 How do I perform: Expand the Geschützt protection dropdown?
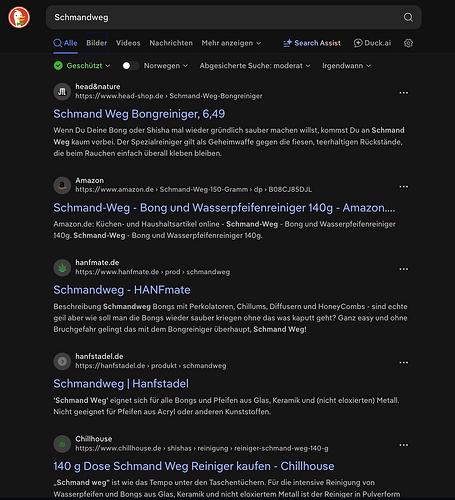[82, 66]
